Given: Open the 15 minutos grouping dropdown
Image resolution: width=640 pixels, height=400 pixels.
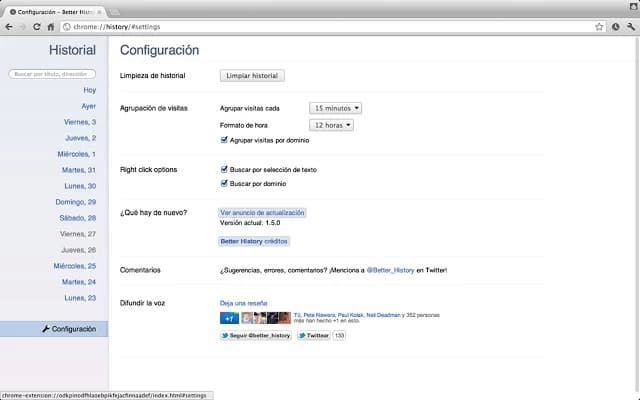Looking at the screenshot, I should 336,107.
